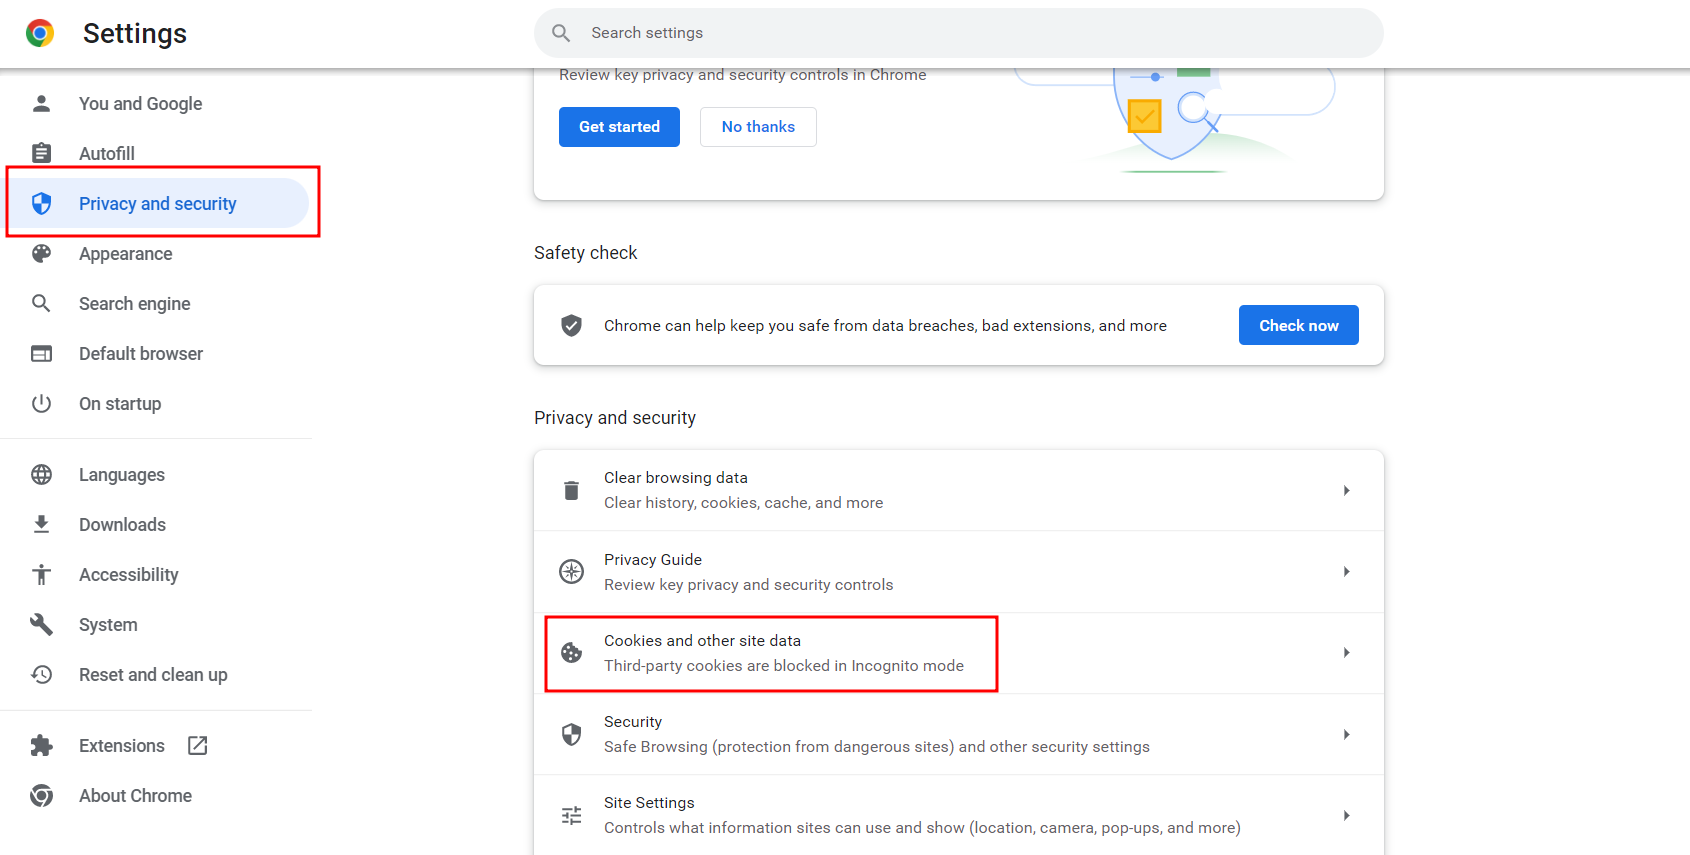Image resolution: width=1690 pixels, height=855 pixels.
Task: Open Cookies and other site data
Action: point(959,652)
